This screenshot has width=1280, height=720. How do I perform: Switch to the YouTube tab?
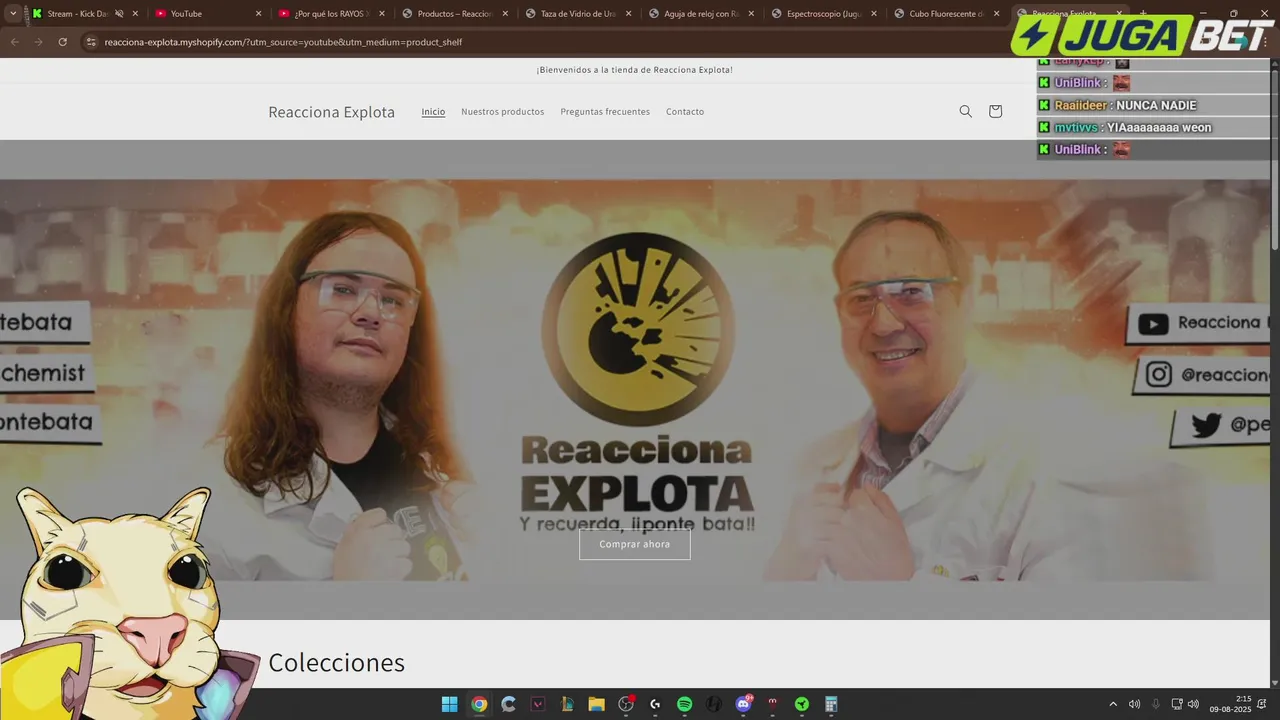[x=208, y=14]
